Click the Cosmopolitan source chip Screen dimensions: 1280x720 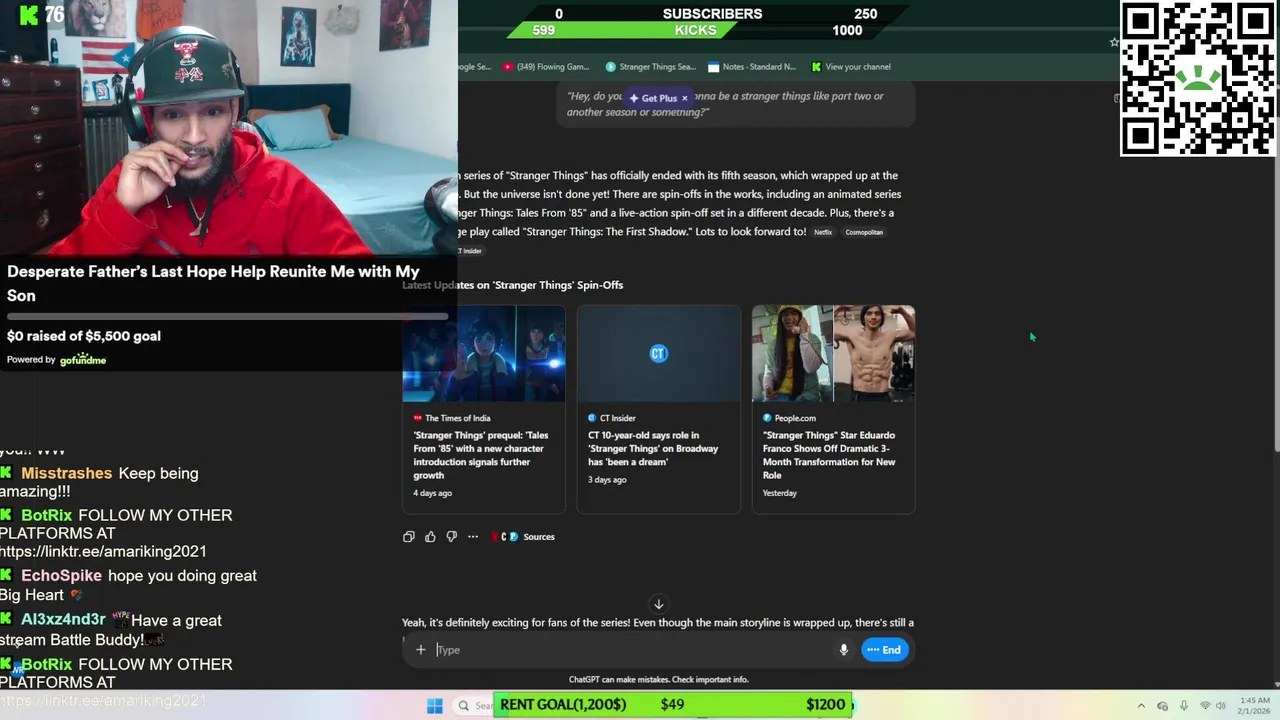coord(864,232)
